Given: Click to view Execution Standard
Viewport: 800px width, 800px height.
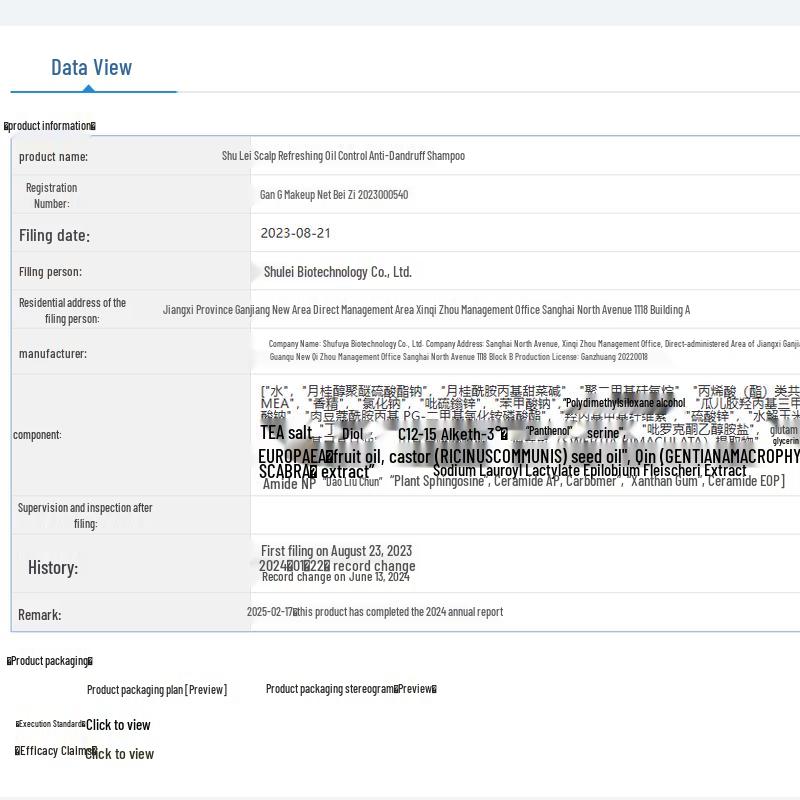Looking at the screenshot, I should [x=118, y=725].
